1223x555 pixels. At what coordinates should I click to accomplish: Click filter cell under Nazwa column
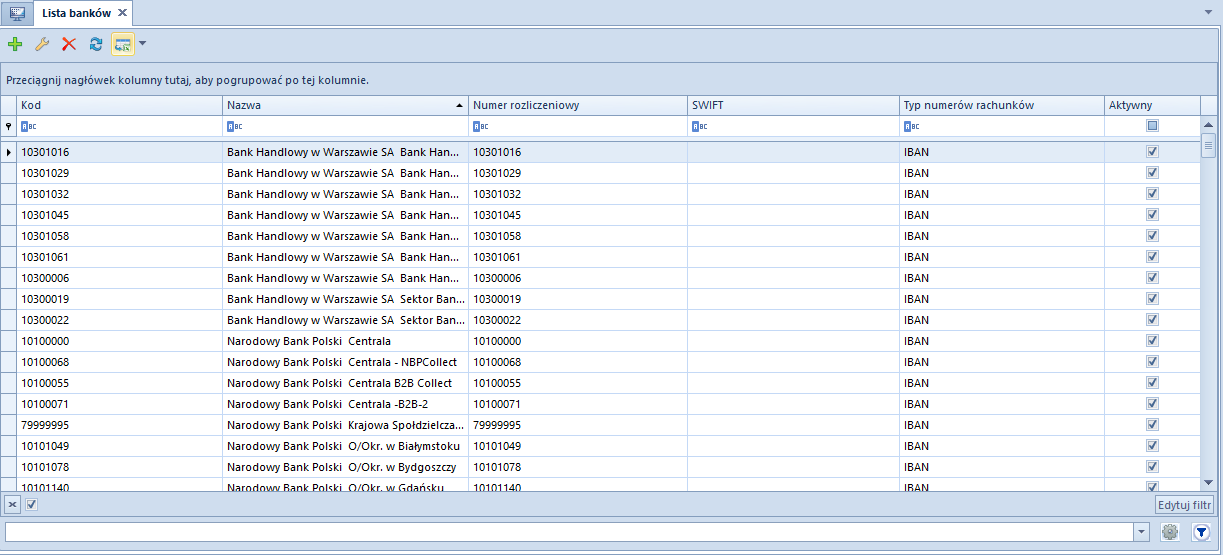[345, 126]
